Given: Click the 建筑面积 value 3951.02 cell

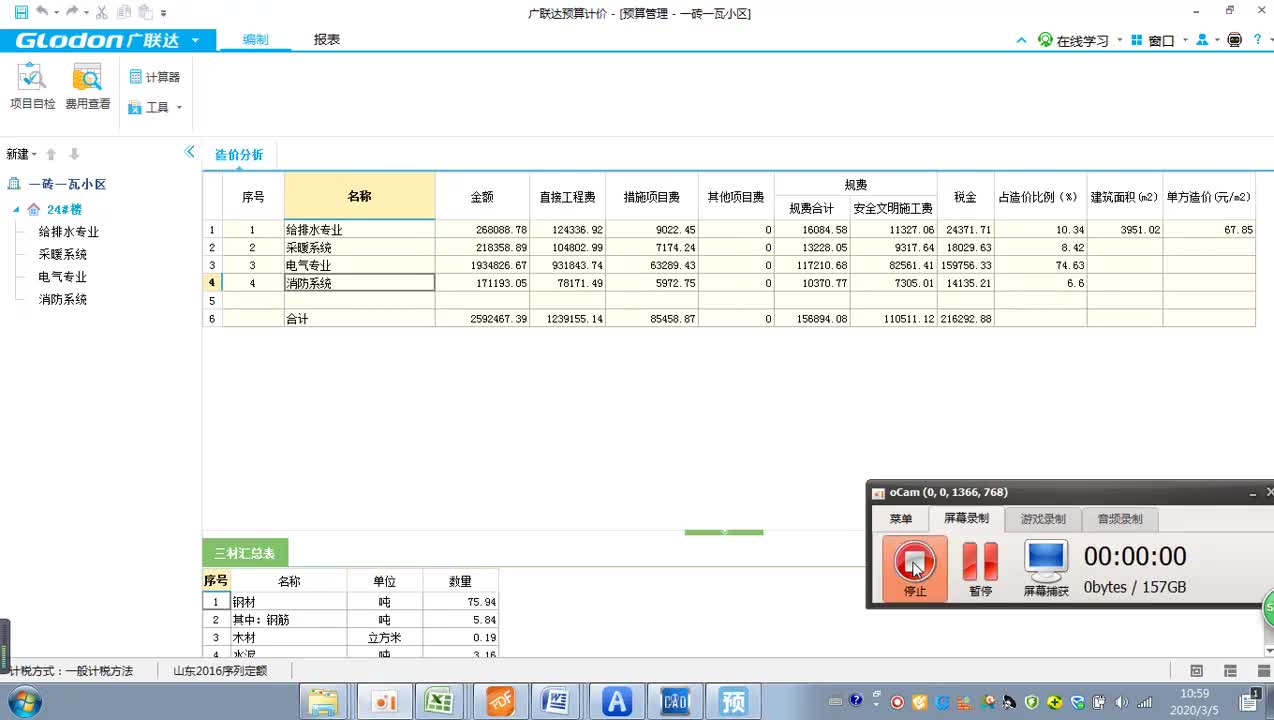Looking at the screenshot, I should point(1125,230).
